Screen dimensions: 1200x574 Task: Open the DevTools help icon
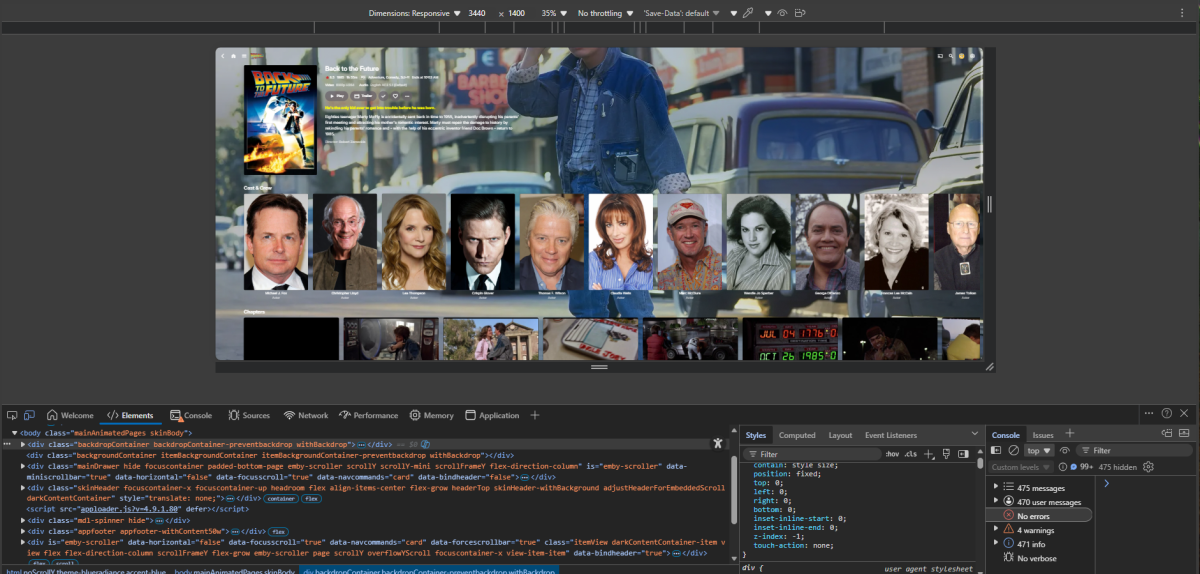[x=1166, y=413]
